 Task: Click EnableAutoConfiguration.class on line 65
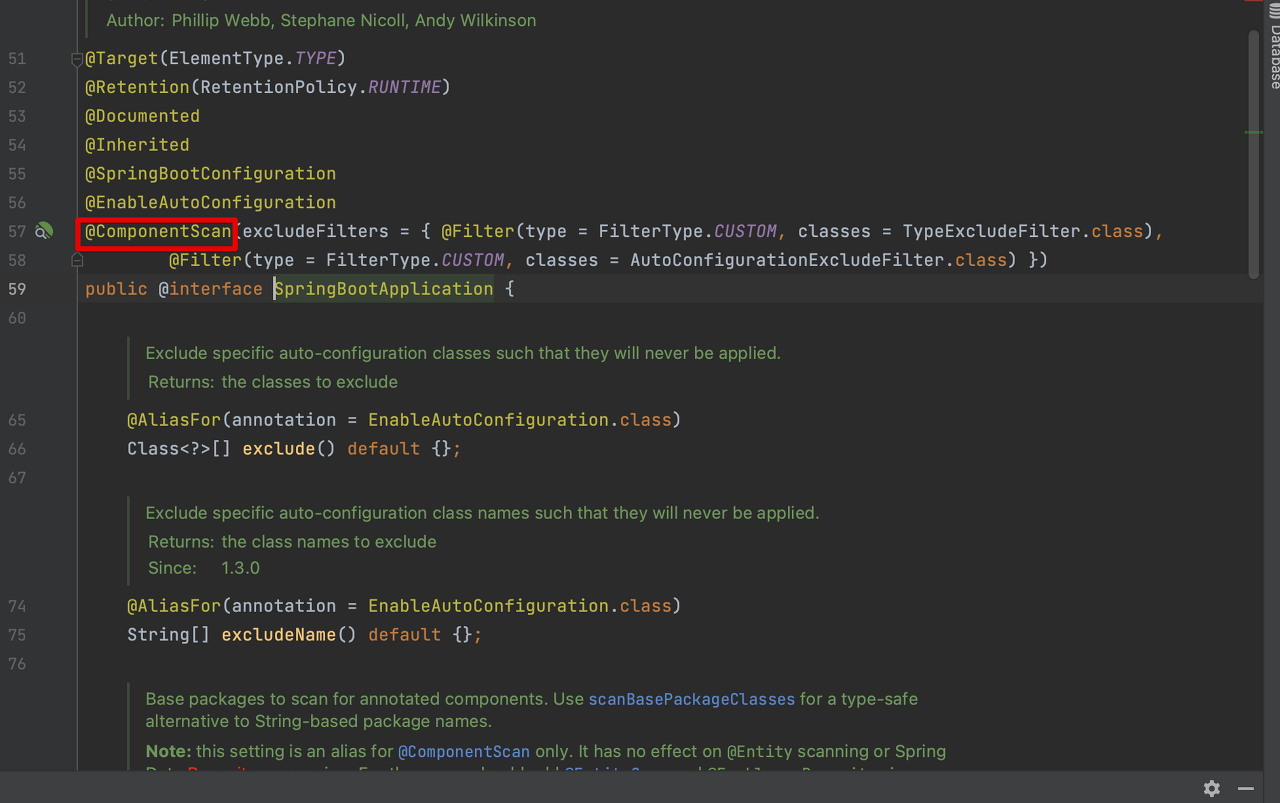(x=520, y=420)
